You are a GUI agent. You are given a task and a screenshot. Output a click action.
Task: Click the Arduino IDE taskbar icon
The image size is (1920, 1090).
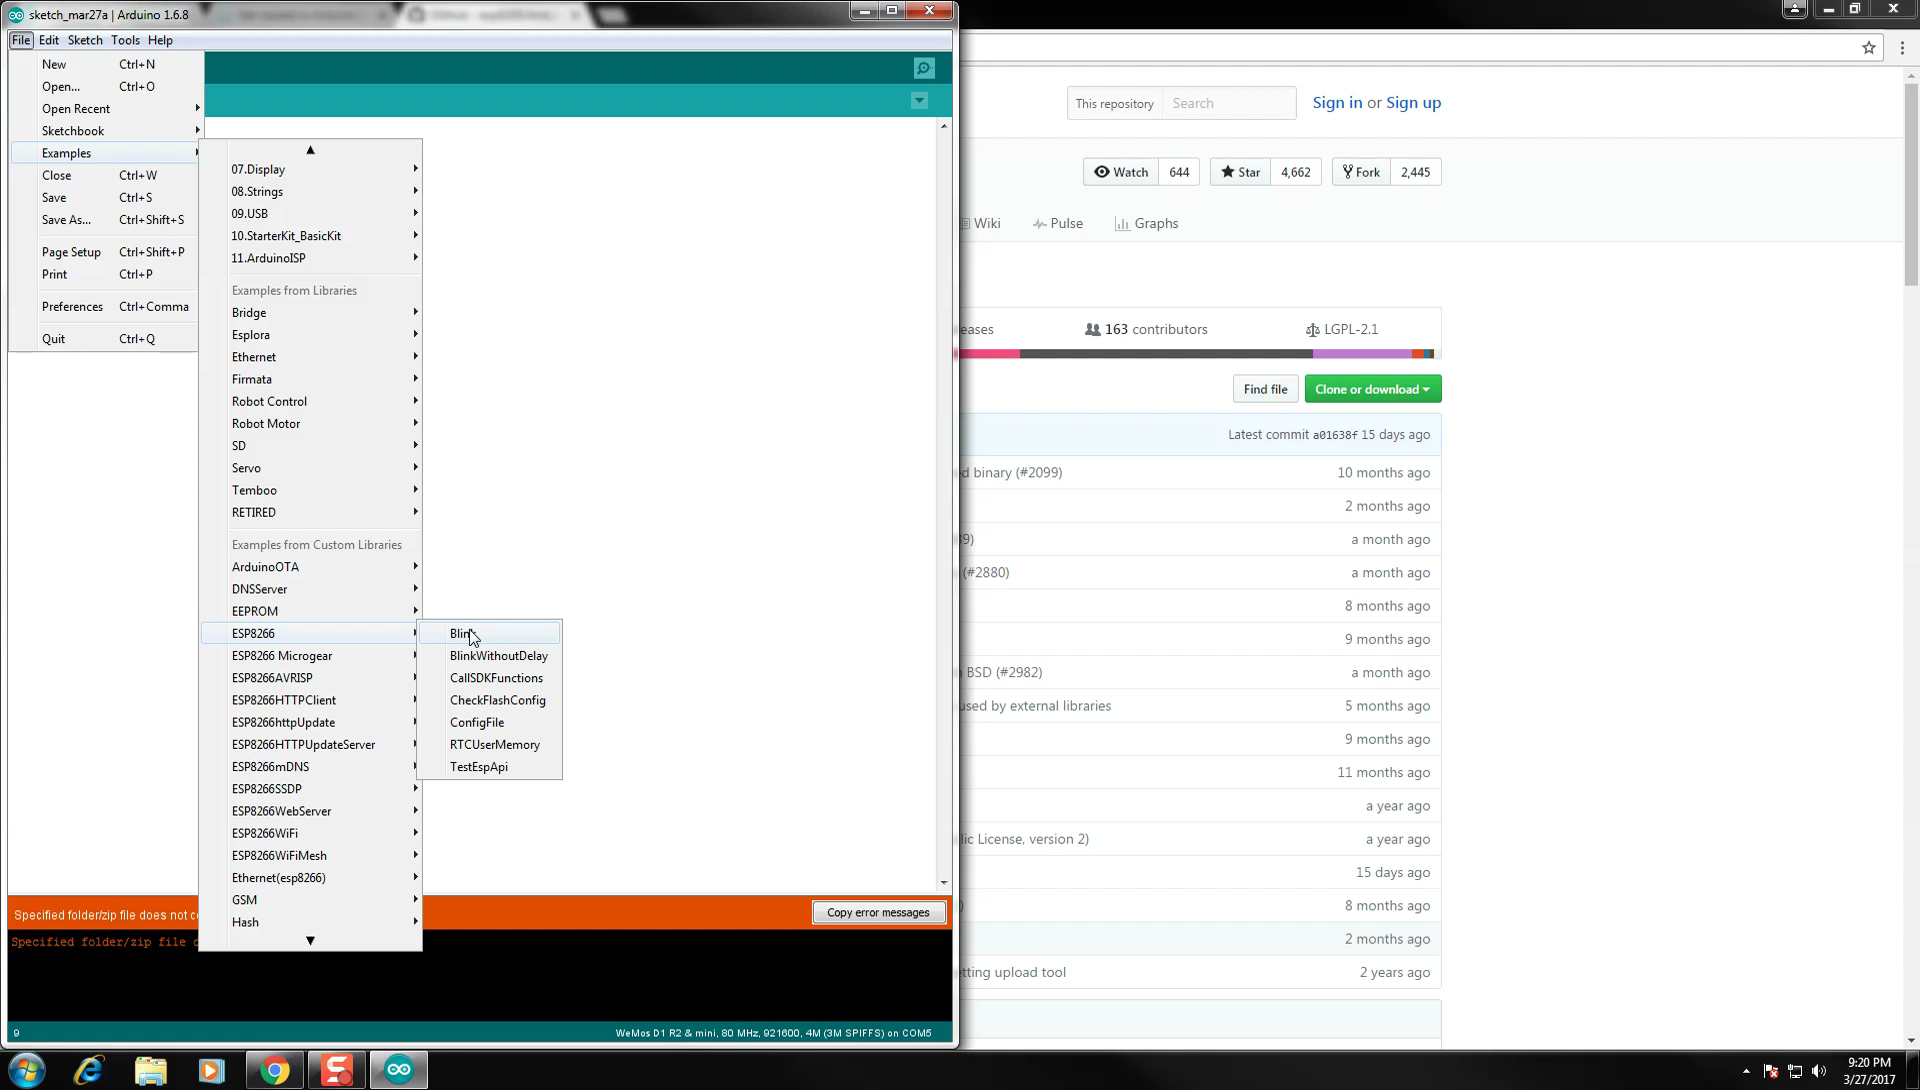[x=398, y=1069]
